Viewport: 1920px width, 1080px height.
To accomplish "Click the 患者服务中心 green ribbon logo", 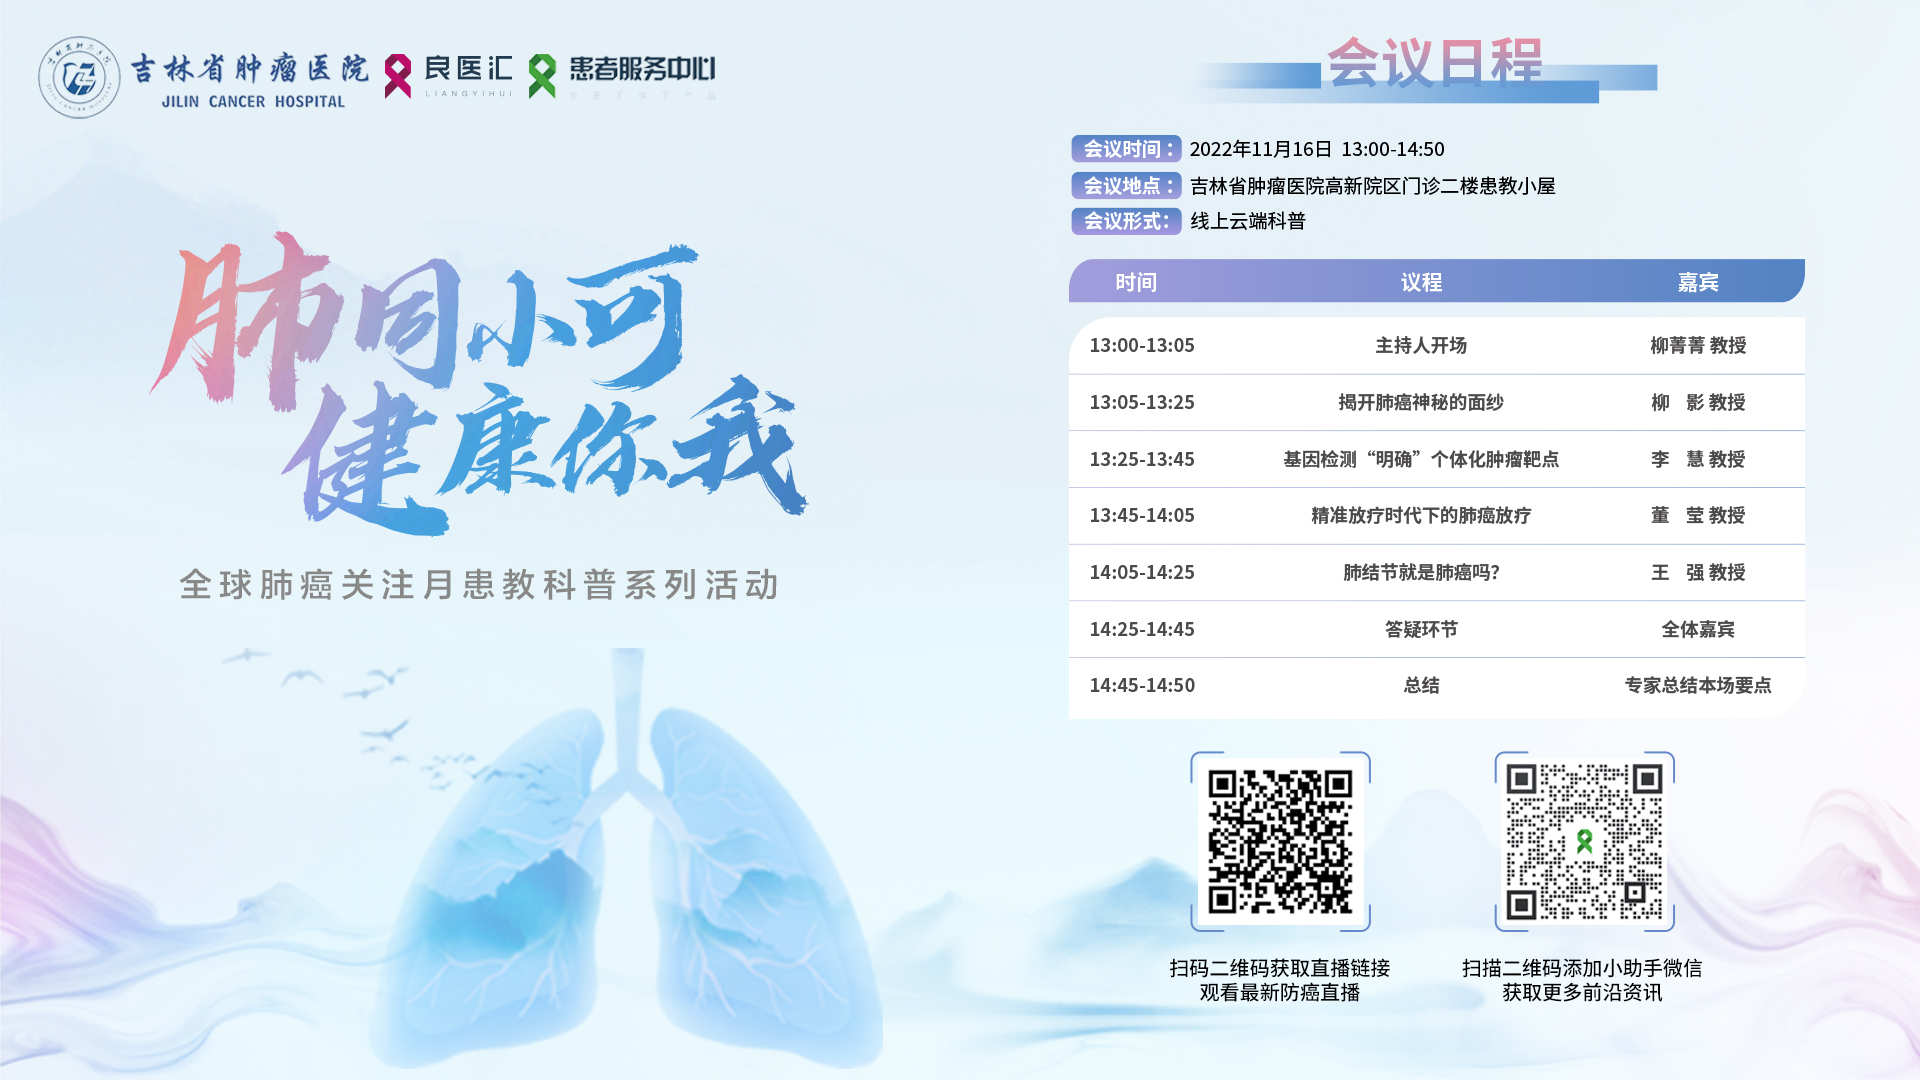I will click(x=542, y=76).
